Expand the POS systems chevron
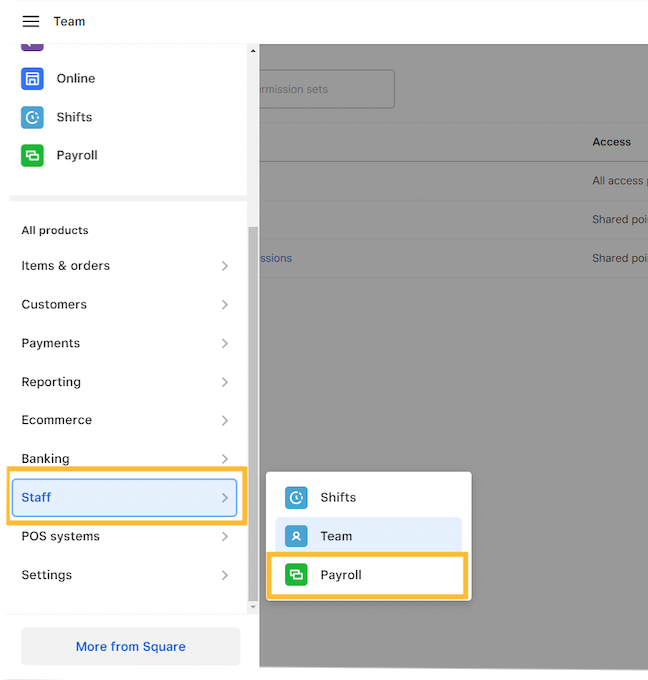The height and width of the screenshot is (680, 648). (225, 536)
